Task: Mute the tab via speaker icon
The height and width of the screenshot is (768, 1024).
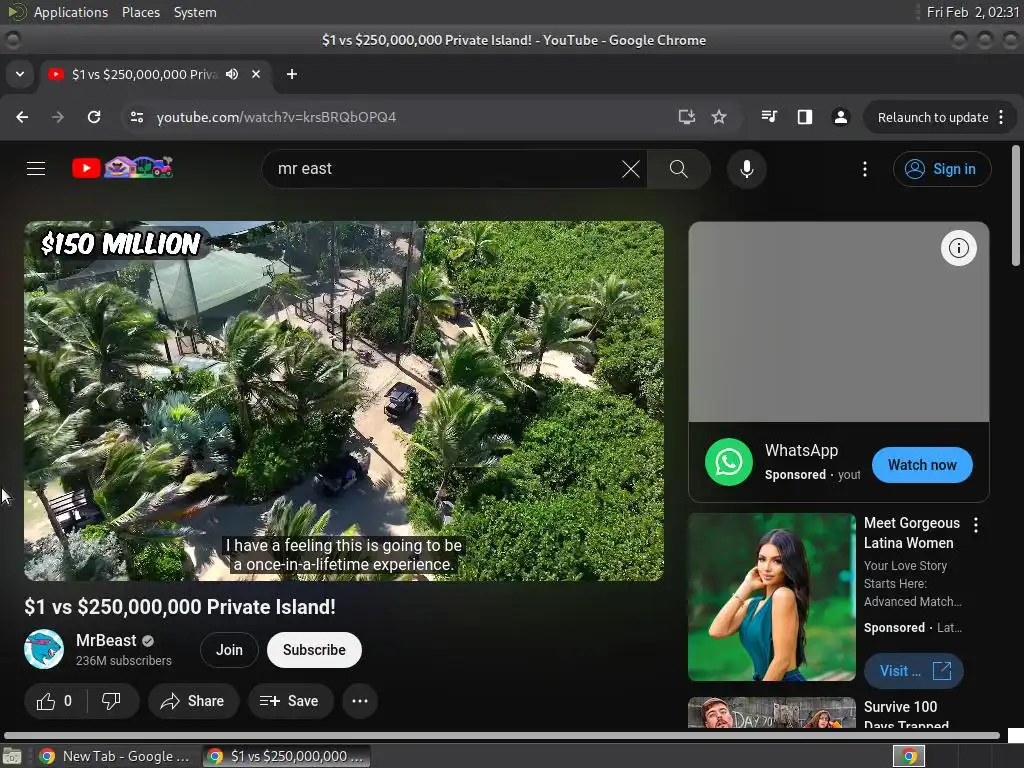Action: [x=232, y=74]
